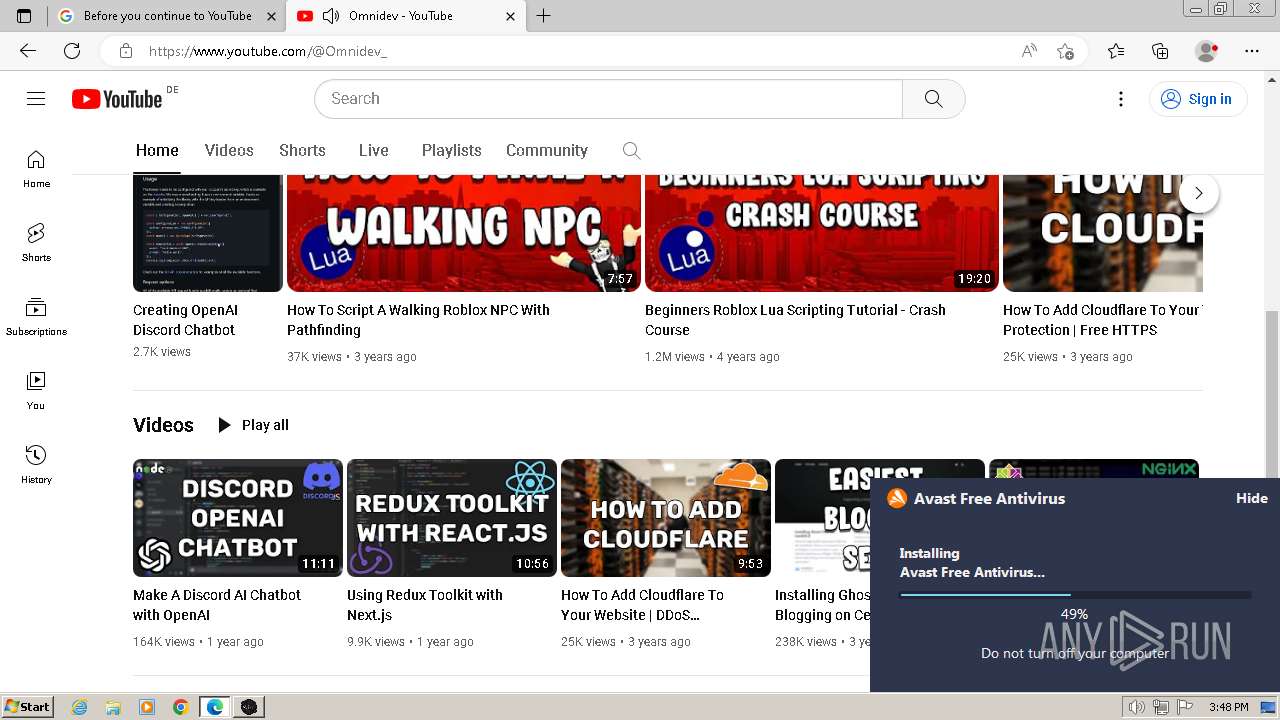This screenshot has width=1280, height=720.
Task: Open Shorts in the sidebar
Action: tap(36, 243)
